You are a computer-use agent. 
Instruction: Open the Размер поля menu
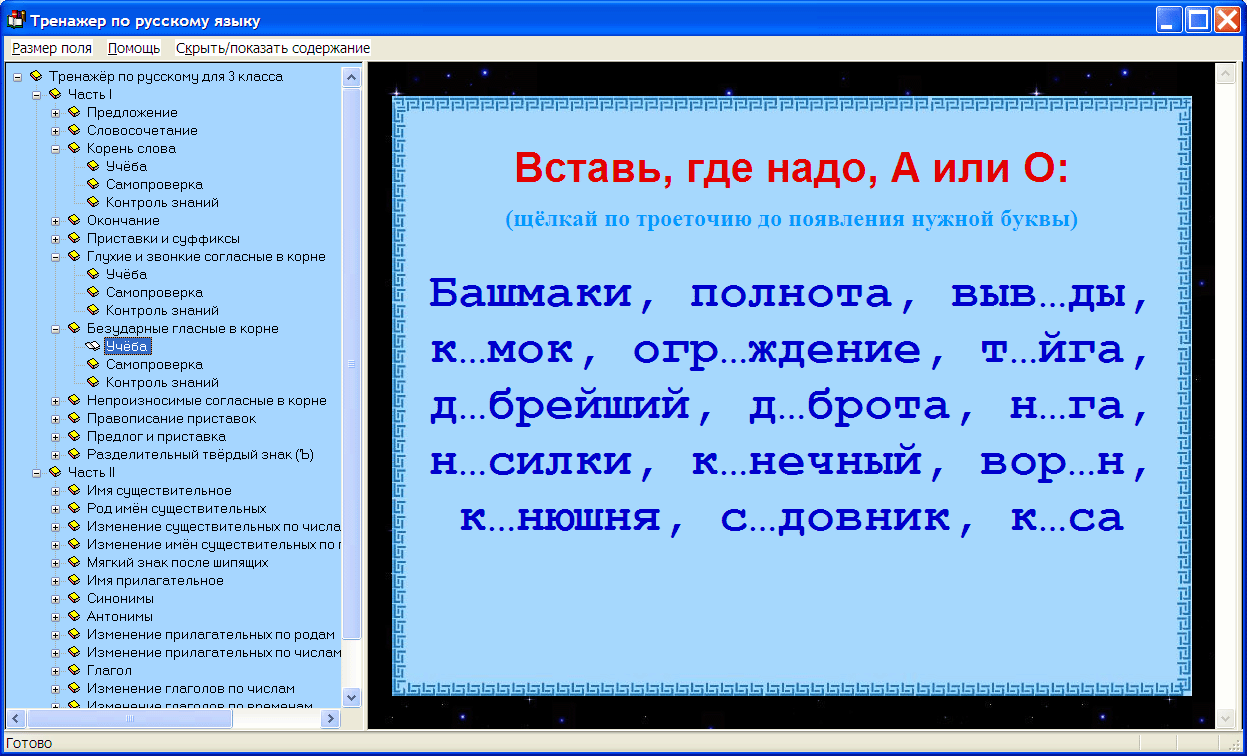coord(52,48)
